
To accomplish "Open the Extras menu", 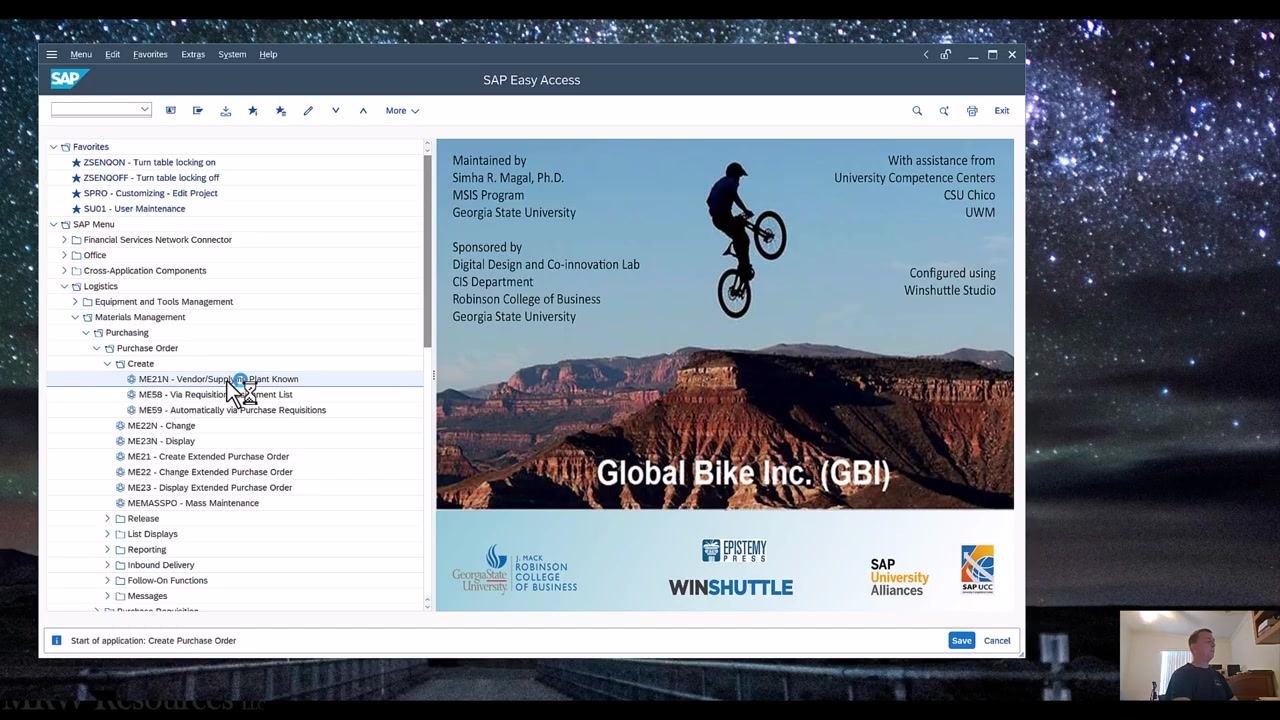I will pyautogui.click(x=193, y=54).
